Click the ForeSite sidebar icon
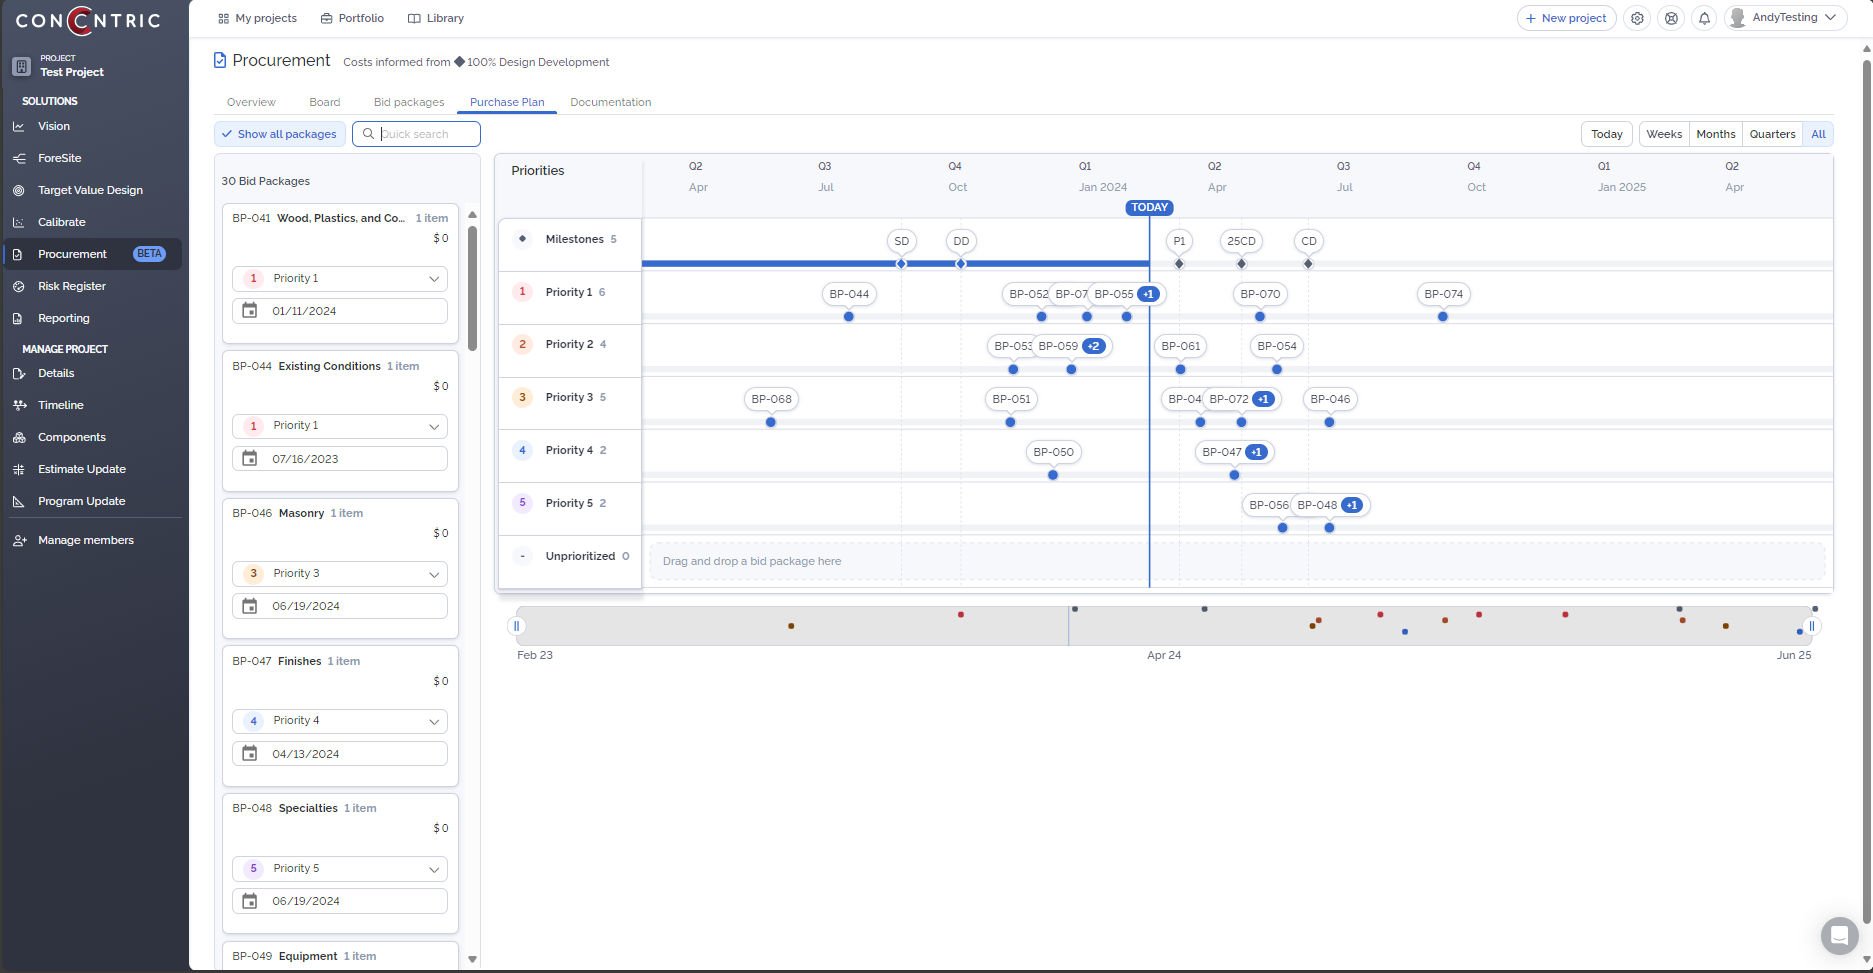Screen dimensions: 1873x973 [19, 158]
